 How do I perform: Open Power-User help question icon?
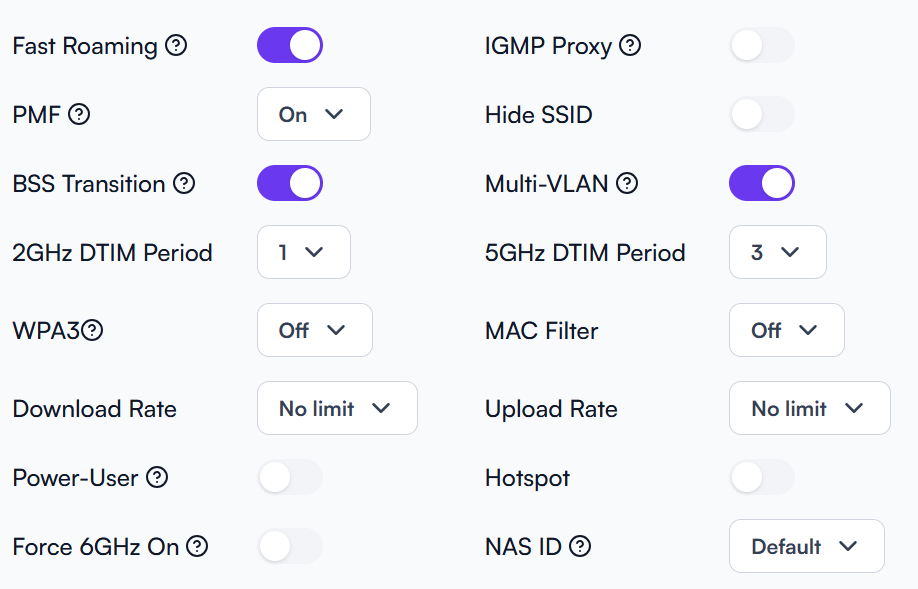coord(157,477)
